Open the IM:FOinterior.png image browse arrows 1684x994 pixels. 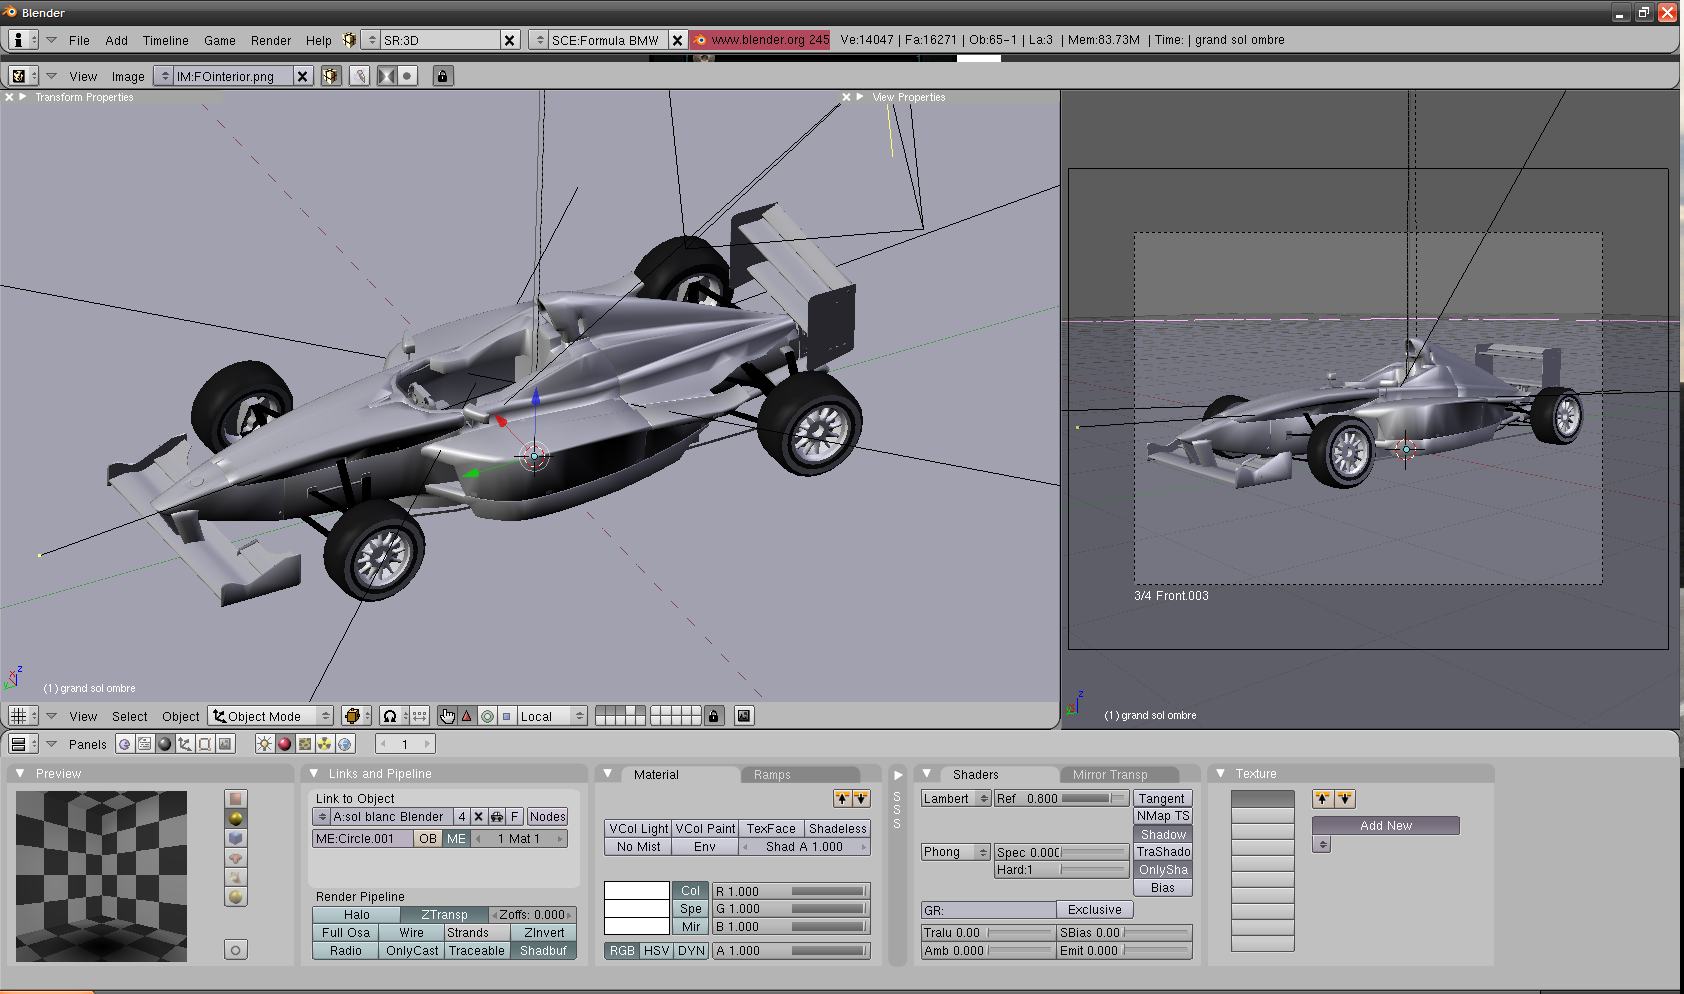[x=164, y=76]
